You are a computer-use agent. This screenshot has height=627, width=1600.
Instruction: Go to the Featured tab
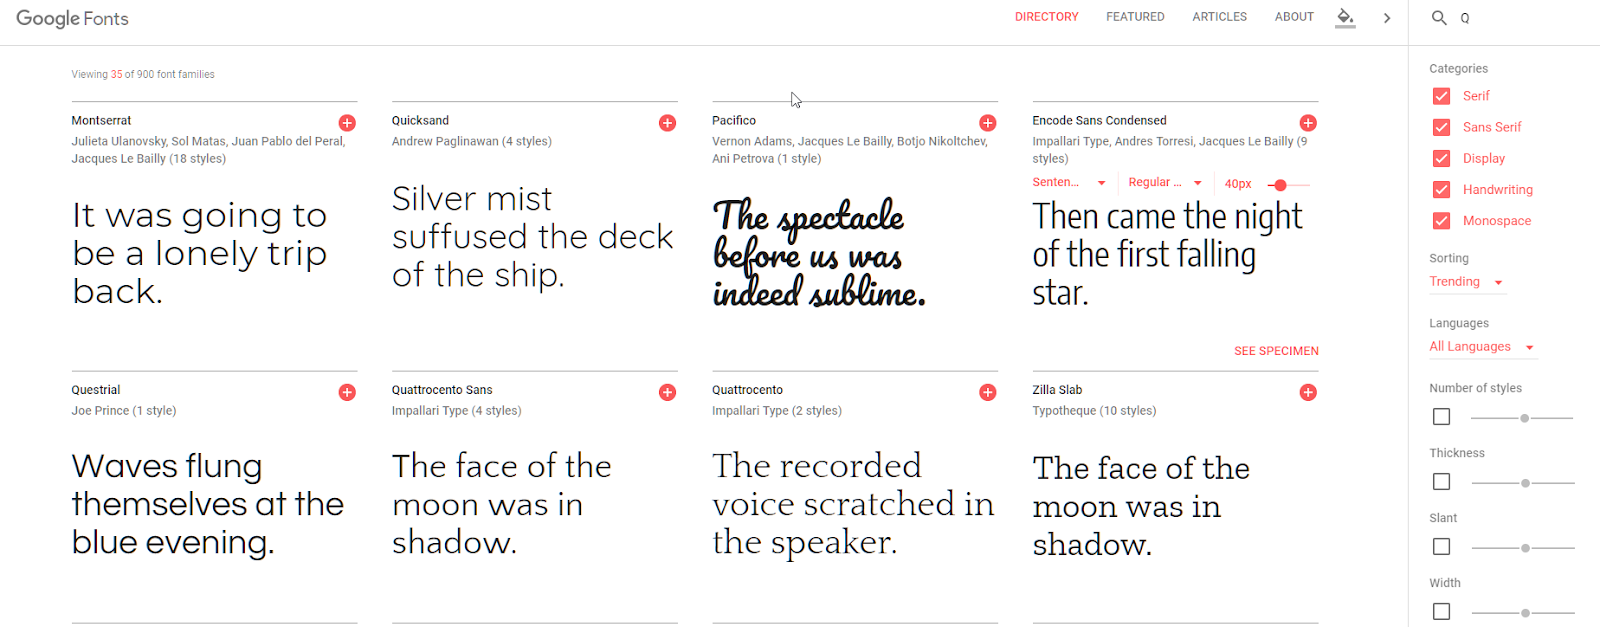(x=1135, y=17)
